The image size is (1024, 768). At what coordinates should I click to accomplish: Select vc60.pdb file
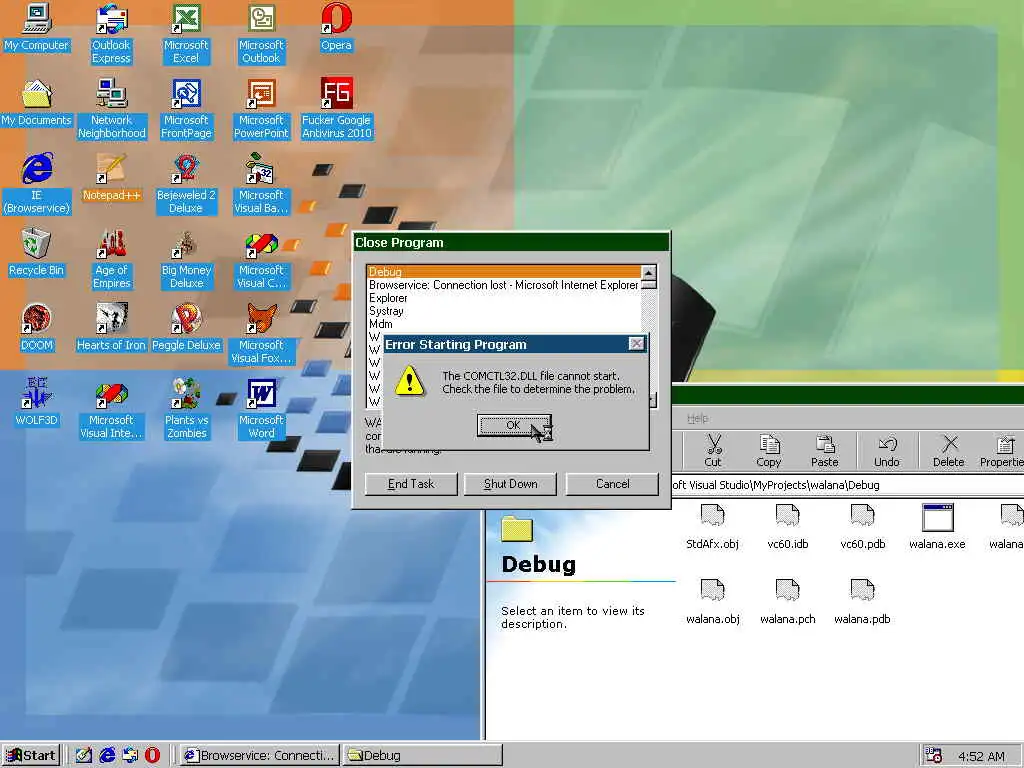click(863, 528)
